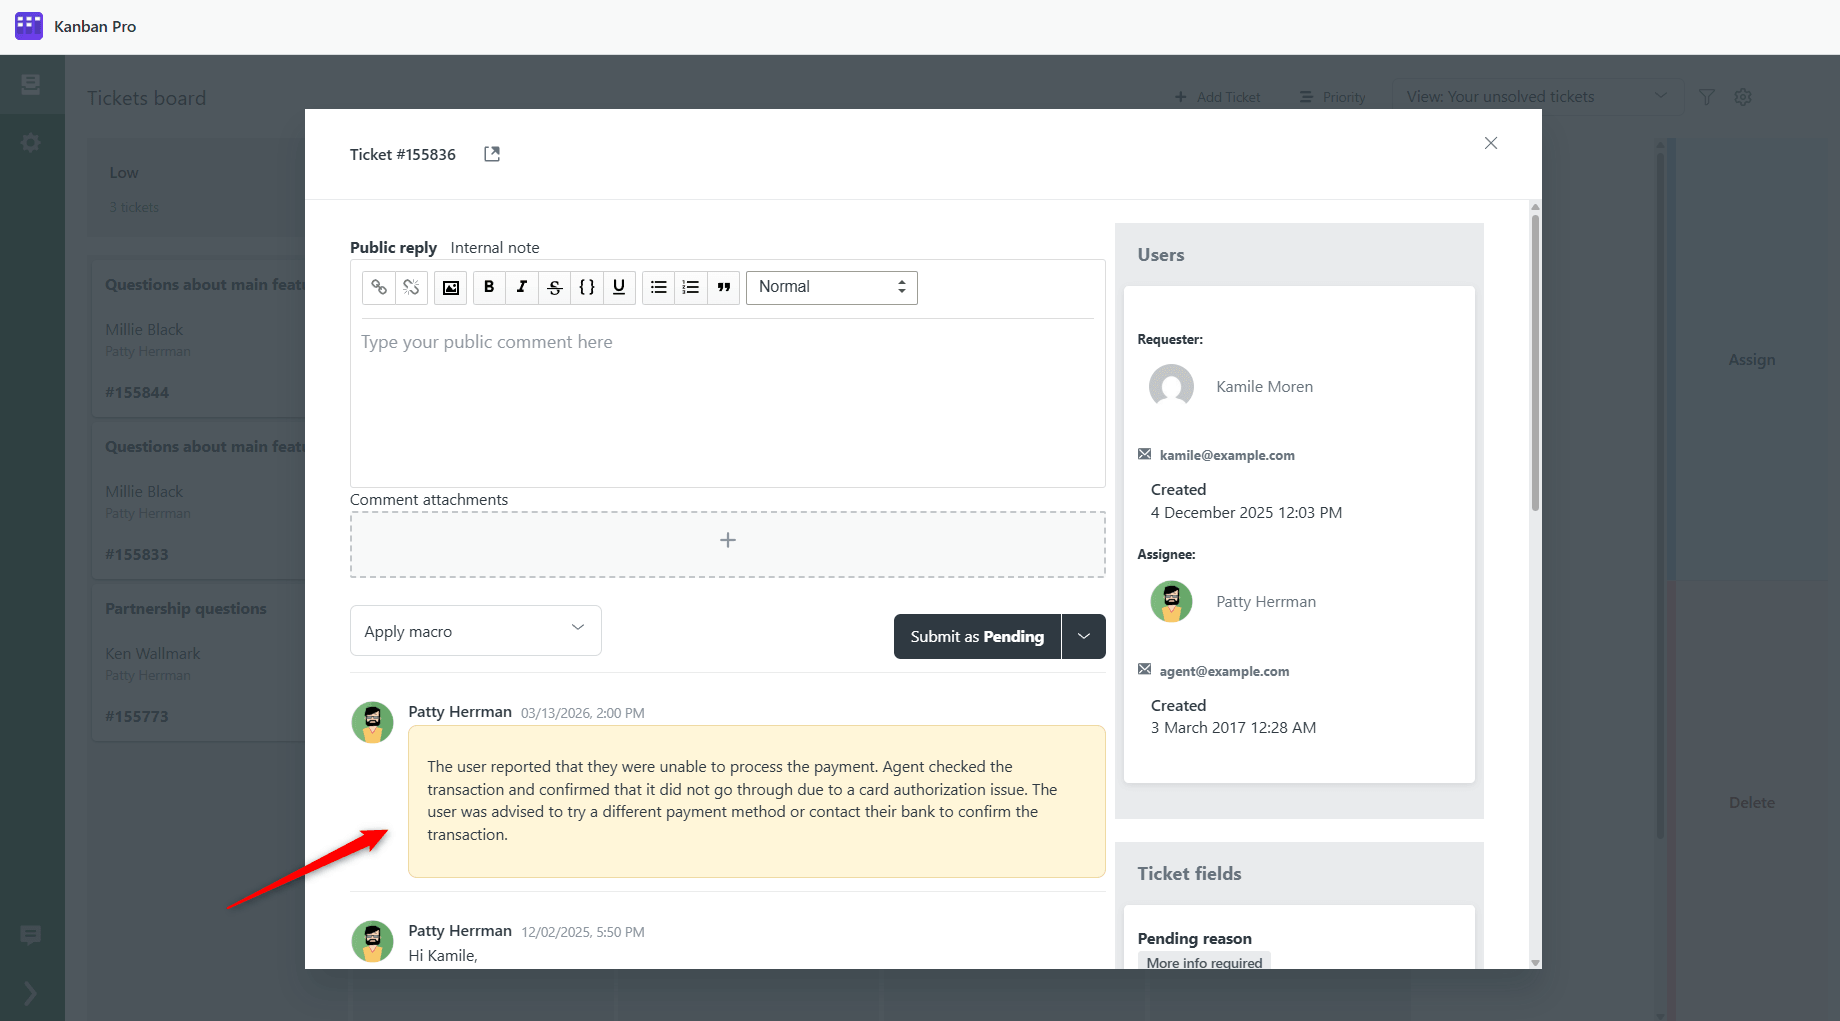The height and width of the screenshot is (1021, 1840).
Task: Open the filter icon near the view selector
Action: point(1707,96)
